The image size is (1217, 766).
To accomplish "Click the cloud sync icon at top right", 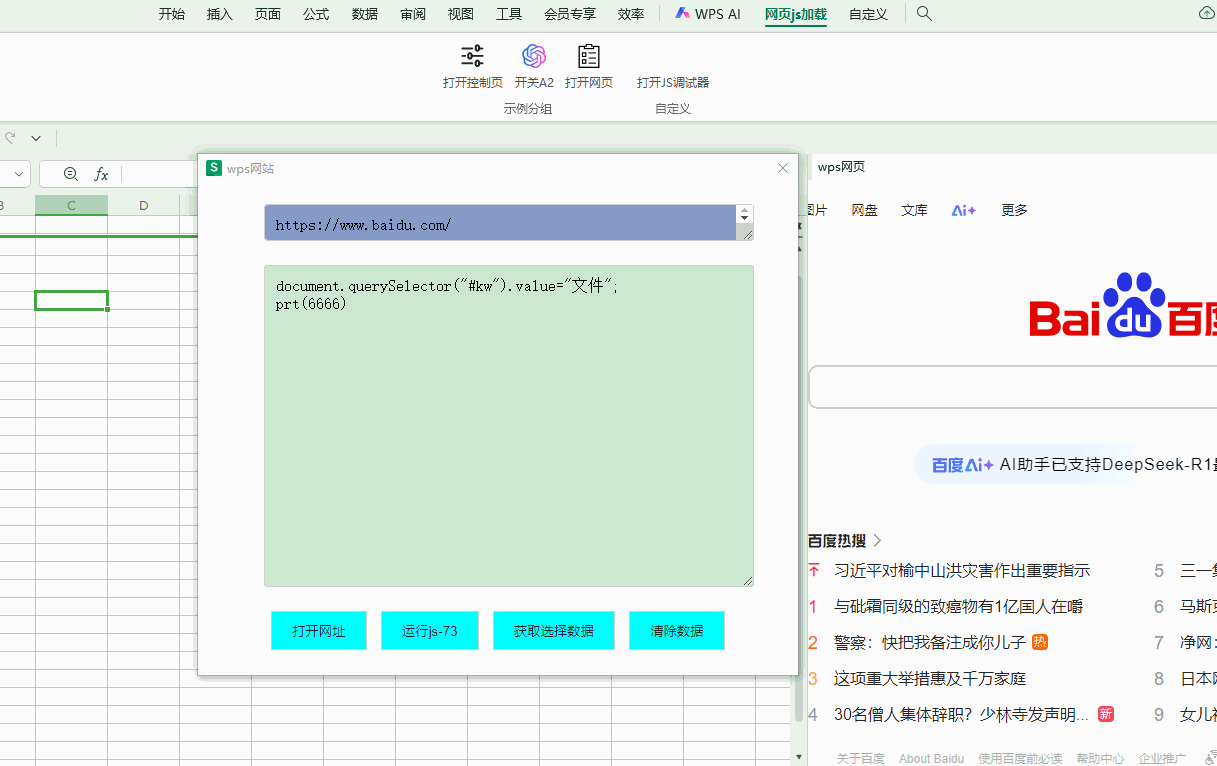I will [x=1206, y=13].
